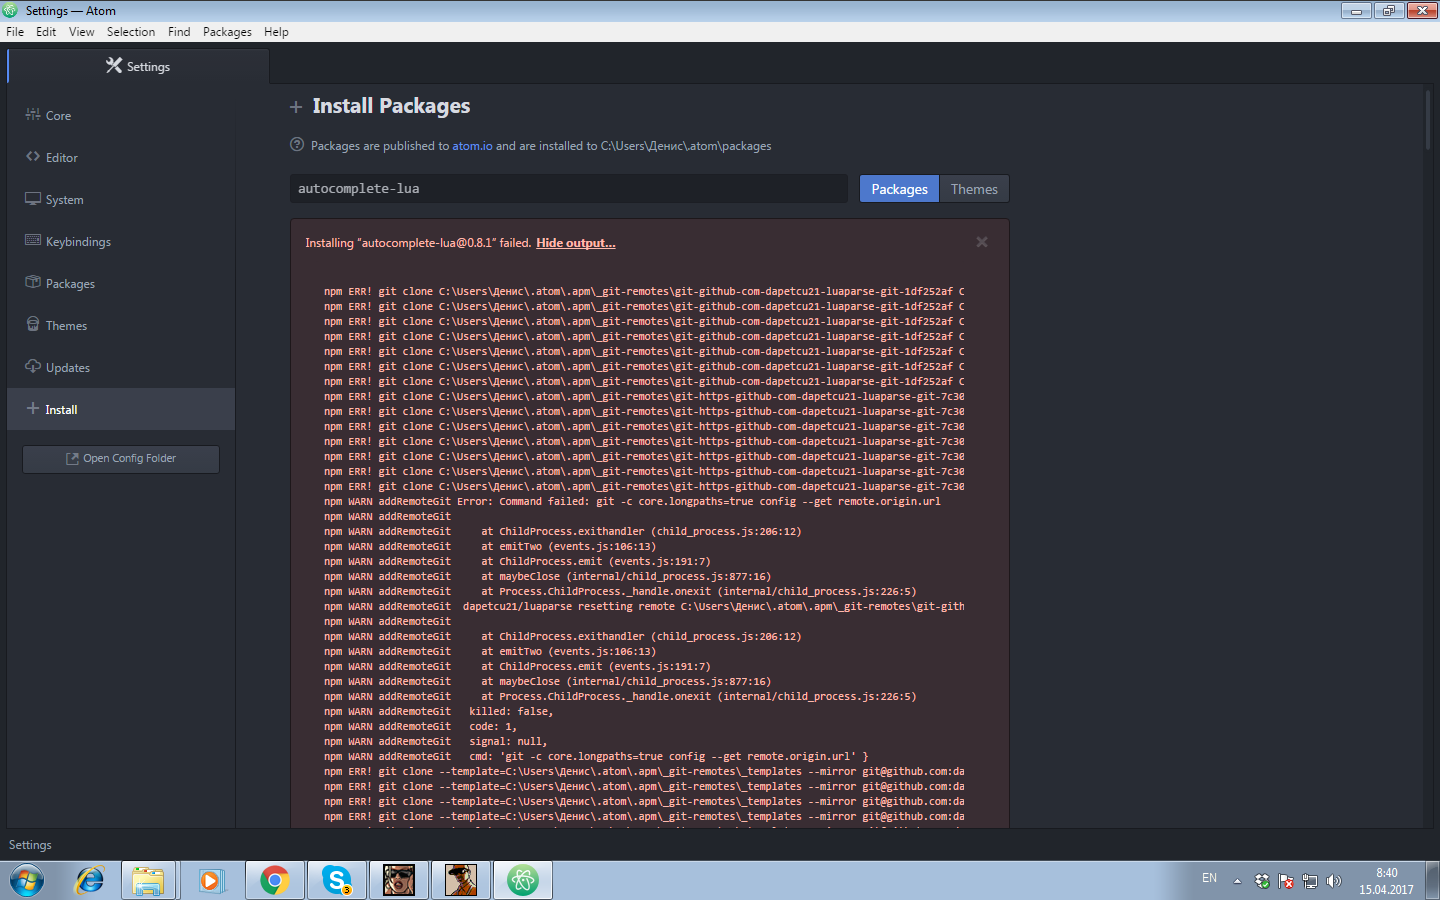
Task: Open Windows Explorer from the taskbar
Action: (x=148, y=881)
